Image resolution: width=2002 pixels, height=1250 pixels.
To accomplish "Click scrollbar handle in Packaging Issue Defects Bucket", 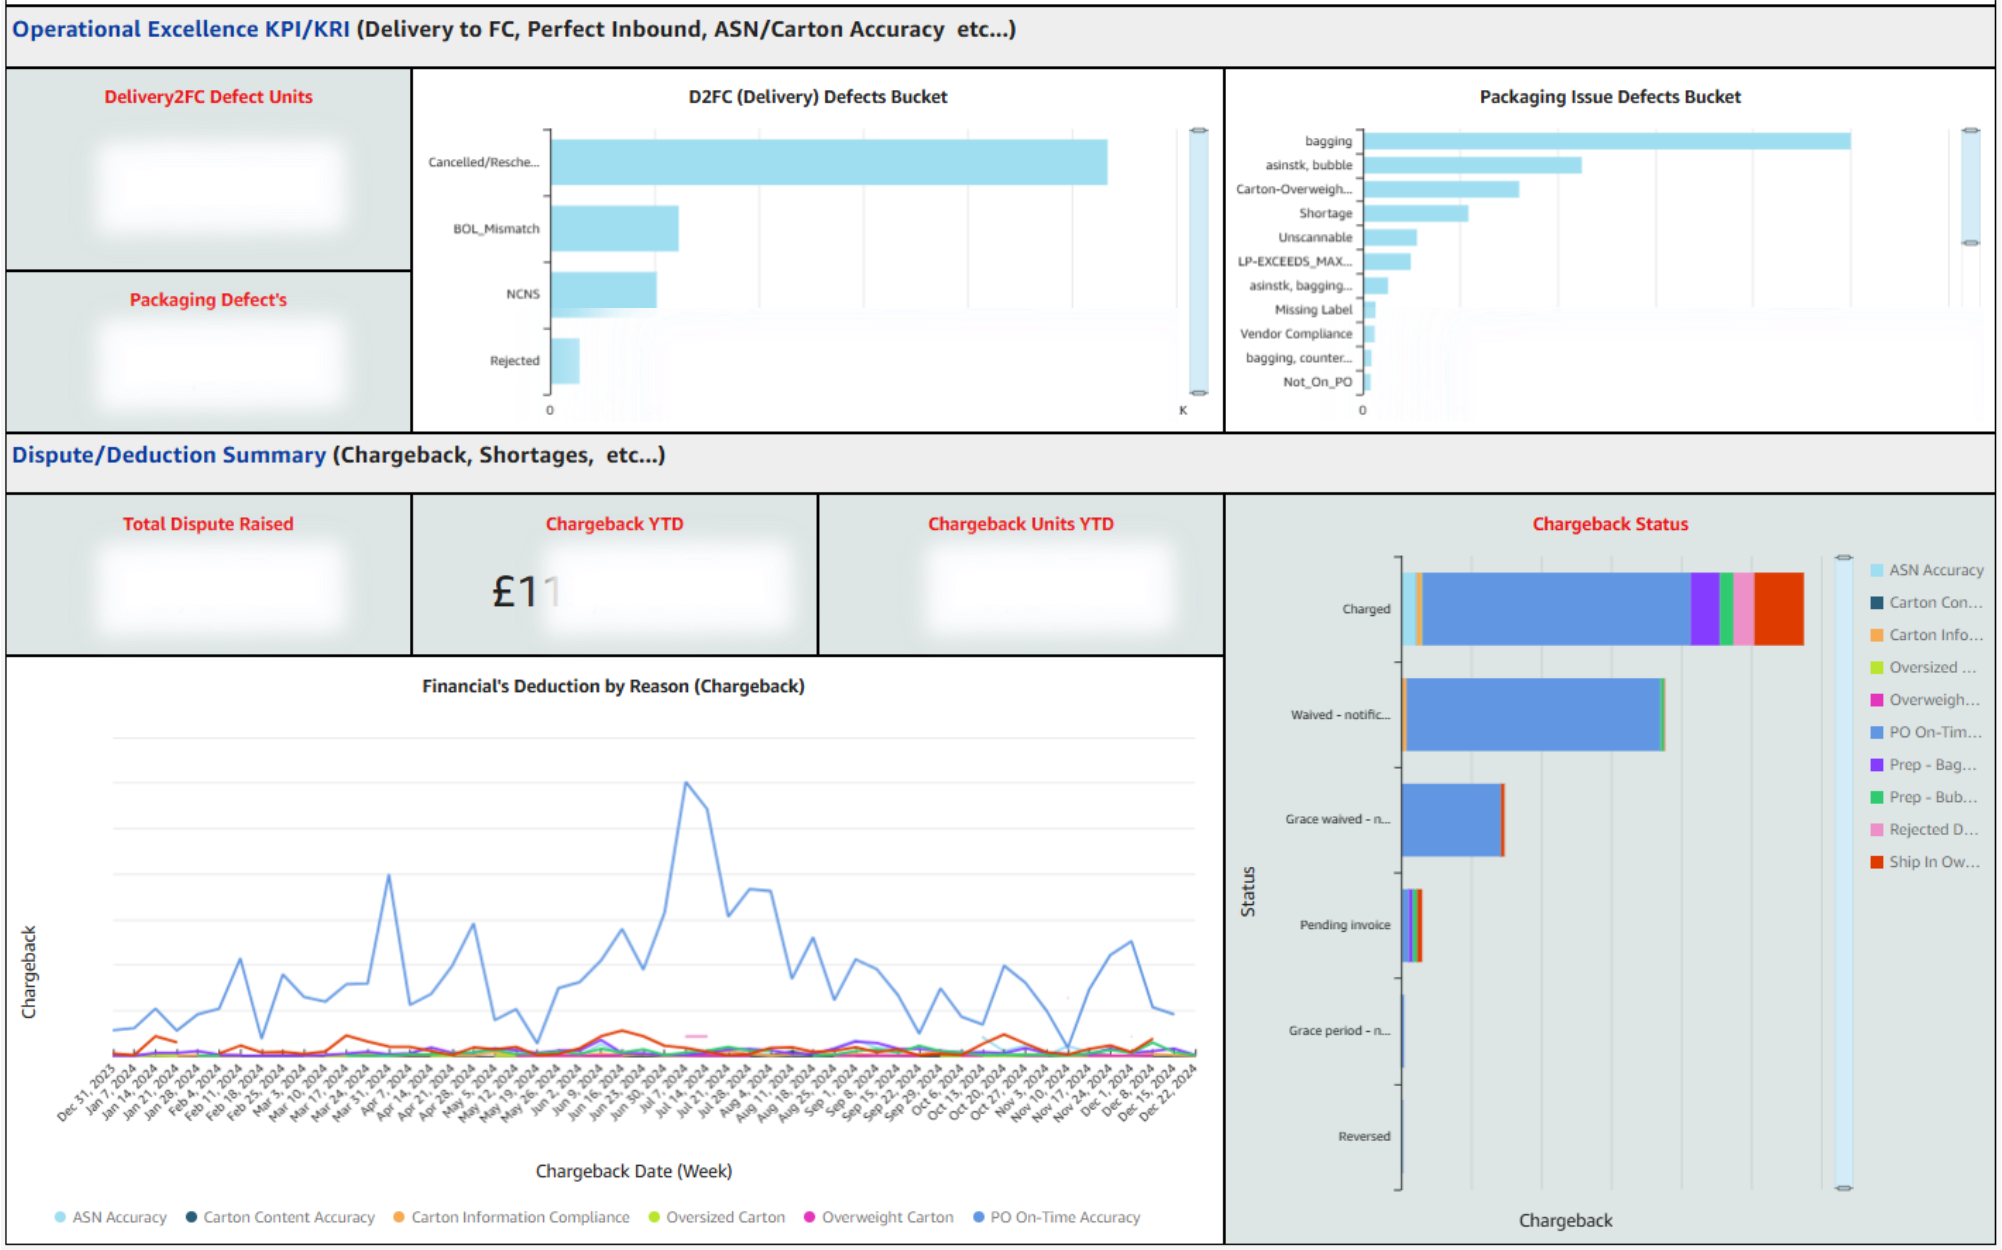I will [x=1970, y=186].
